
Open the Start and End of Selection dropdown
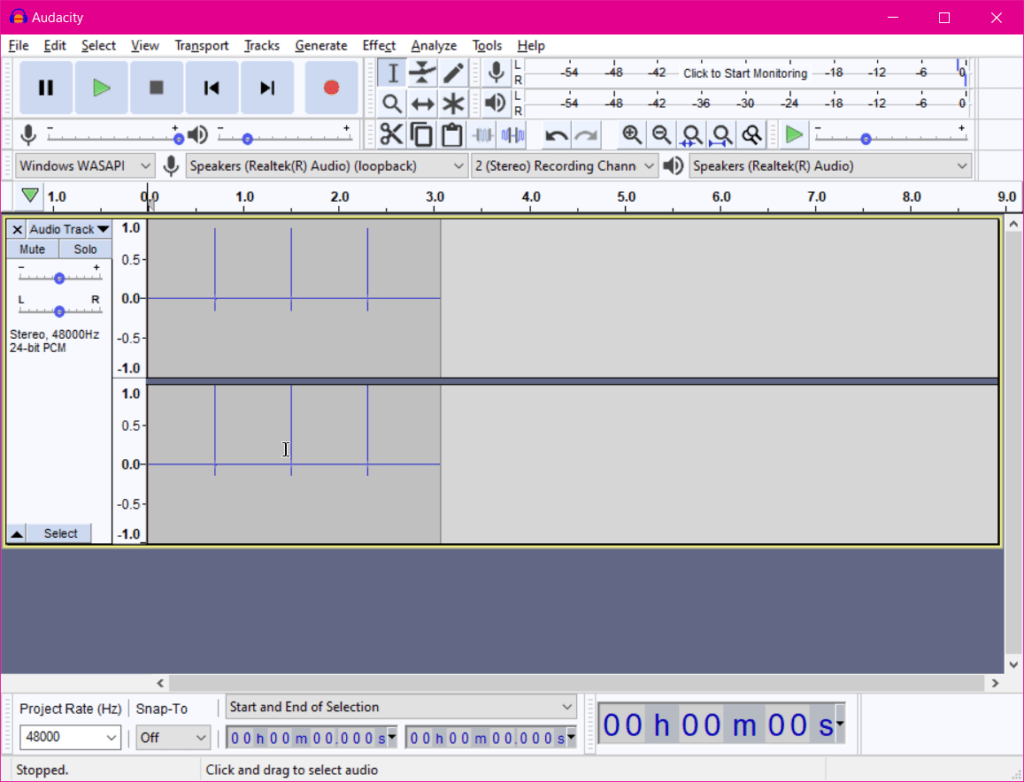tap(401, 707)
